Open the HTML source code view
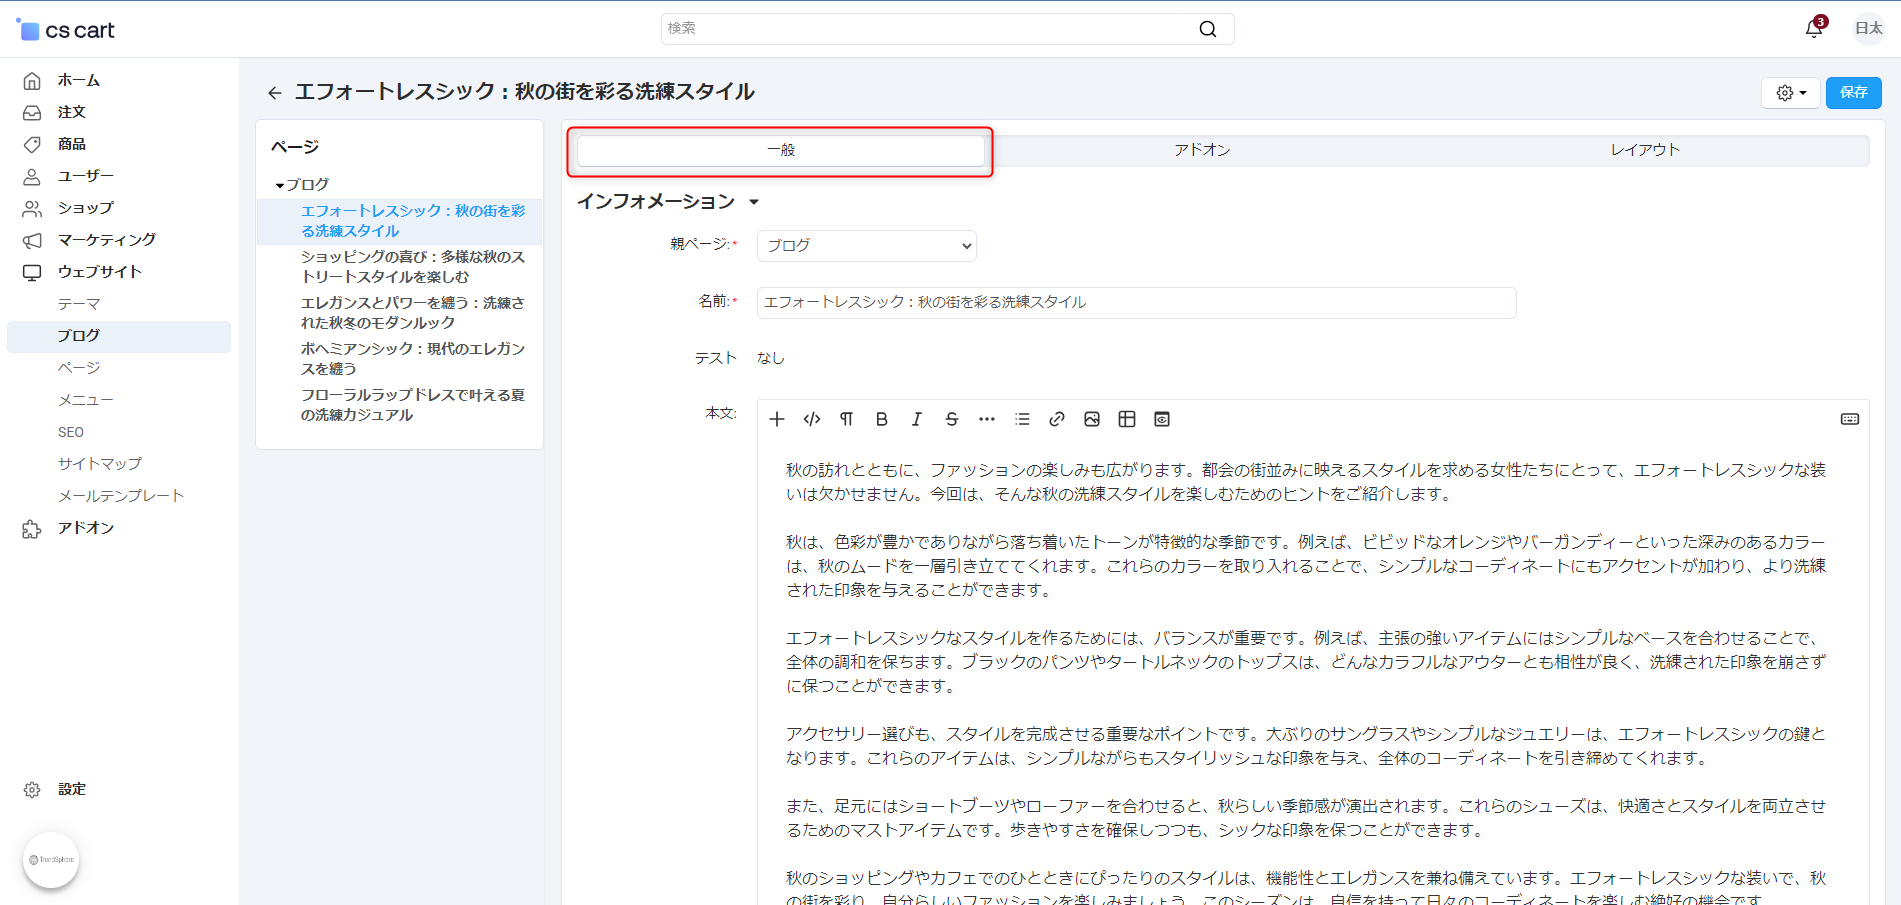The height and width of the screenshot is (905, 1901). [x=812, y=419]
